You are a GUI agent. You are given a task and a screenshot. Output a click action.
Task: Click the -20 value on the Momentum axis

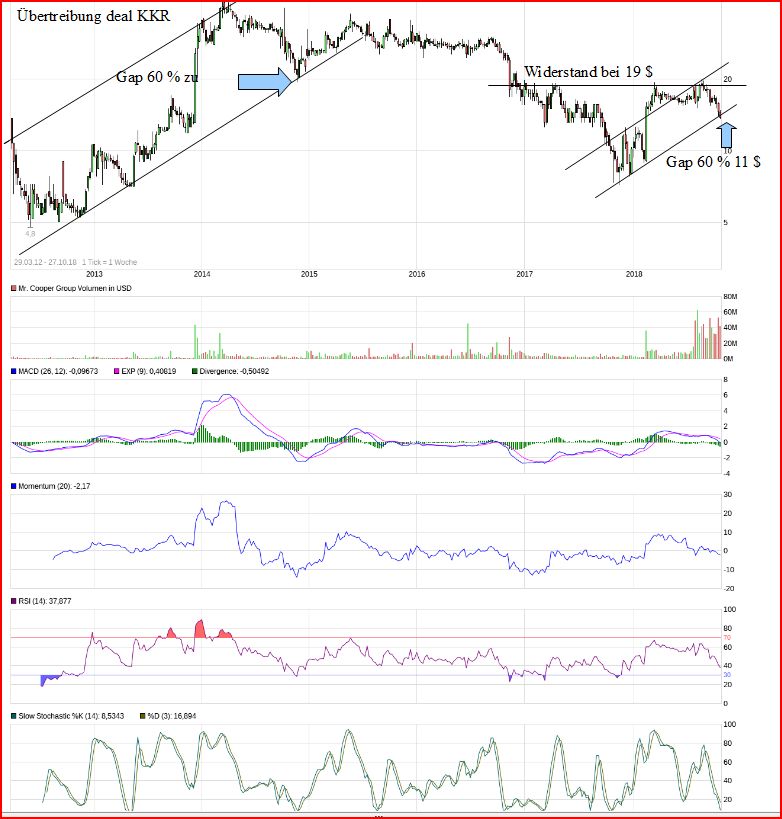point(728,589)
